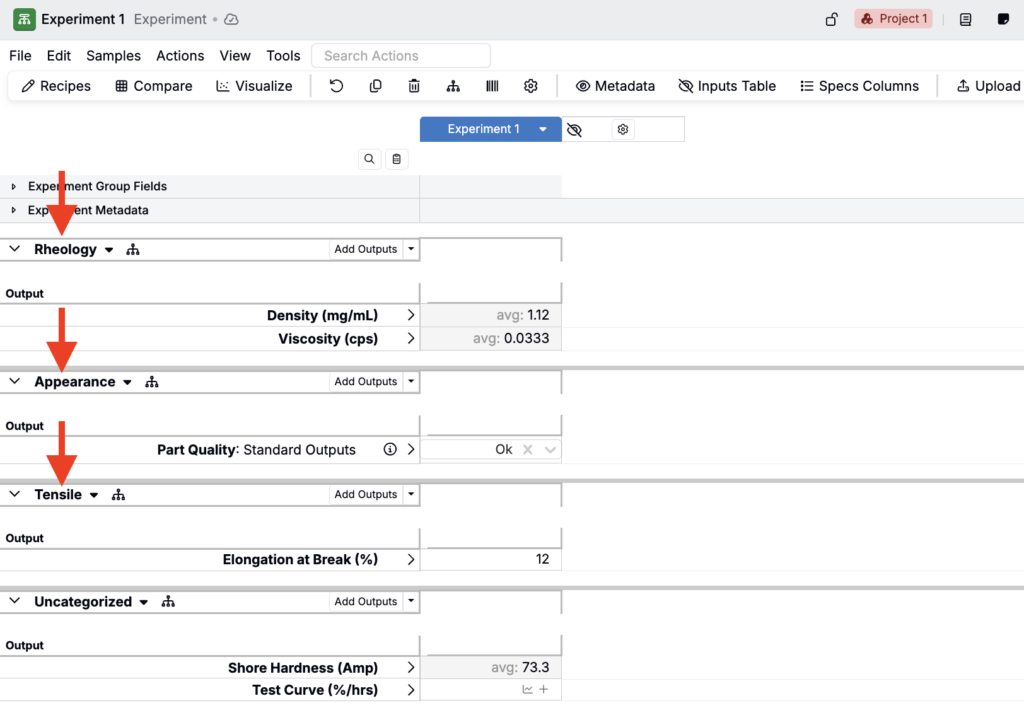Toggle Inputs Table visibility
This screenshot has height=720, width=1024.
[x=727, y=86]
